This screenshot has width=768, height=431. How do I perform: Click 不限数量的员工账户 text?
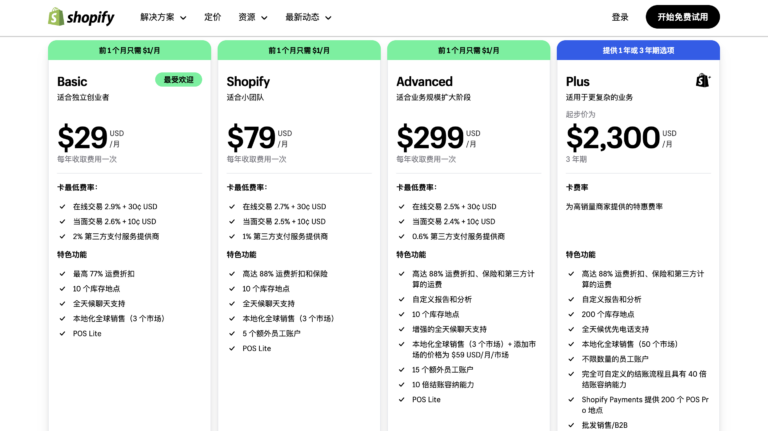pos(615,359)
